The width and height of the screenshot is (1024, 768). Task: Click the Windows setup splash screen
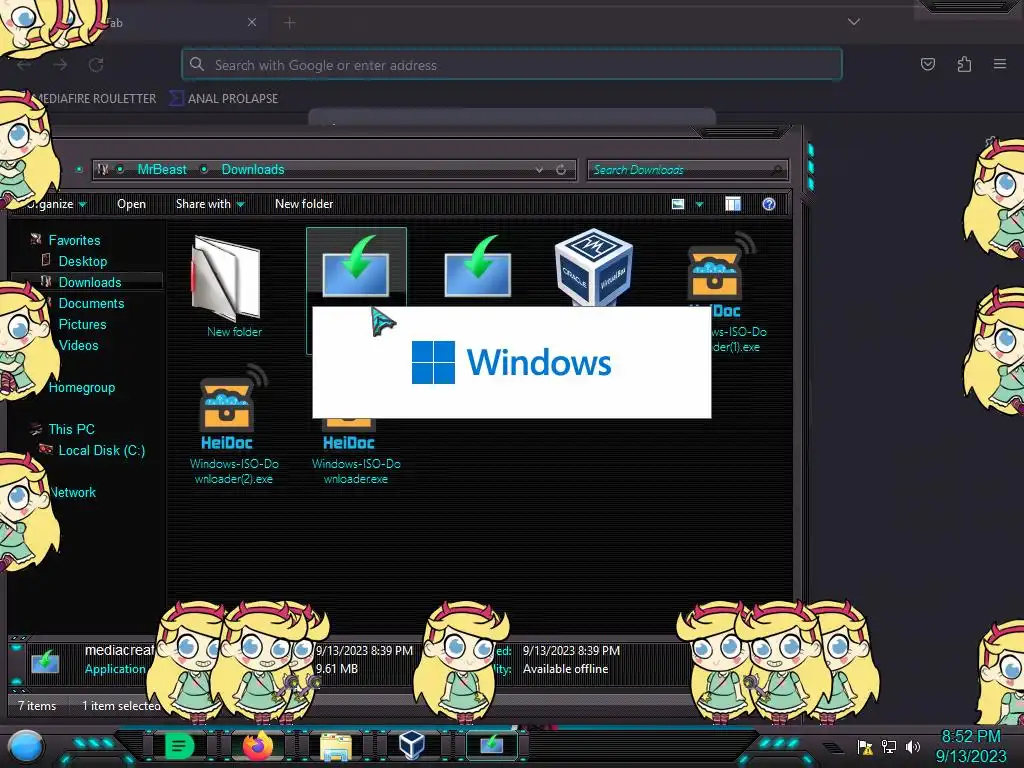click(x=511, y=362)
